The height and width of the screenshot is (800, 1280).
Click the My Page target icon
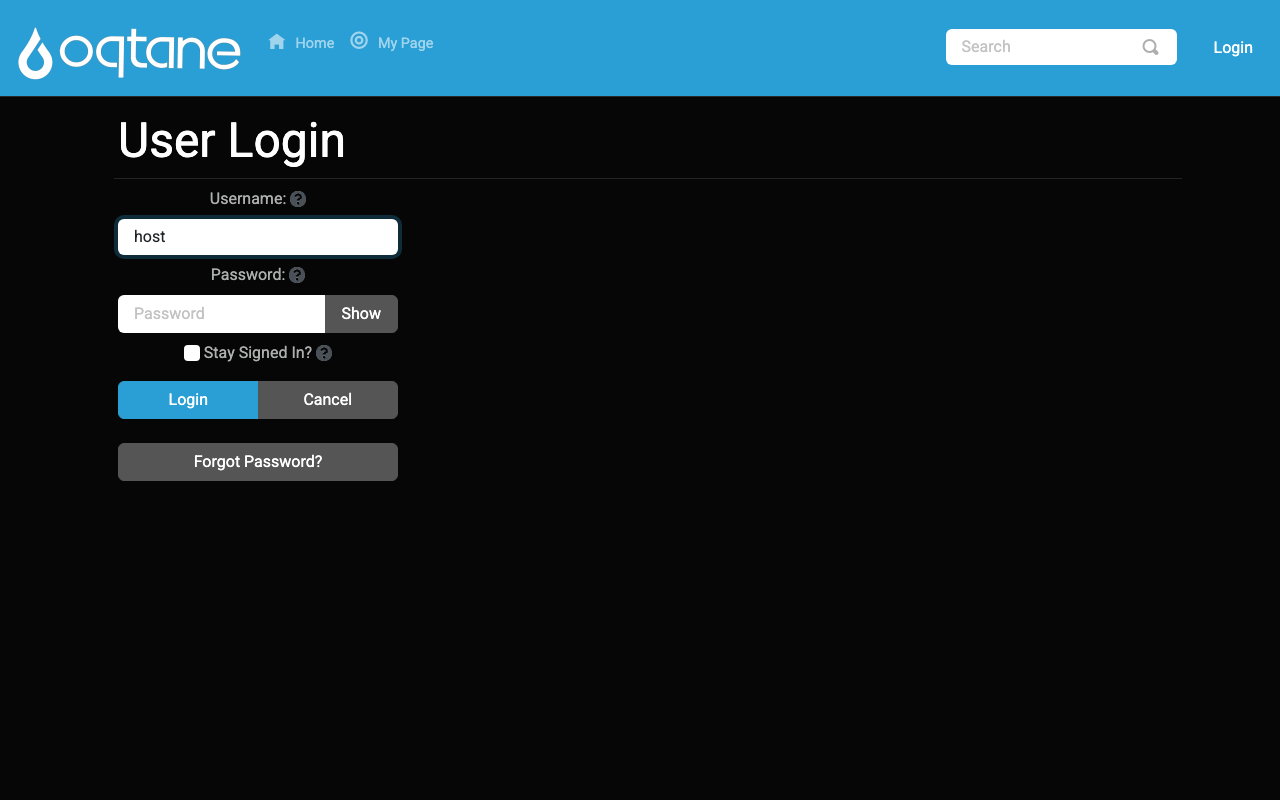pyautogui.click(x=359, y=41)
